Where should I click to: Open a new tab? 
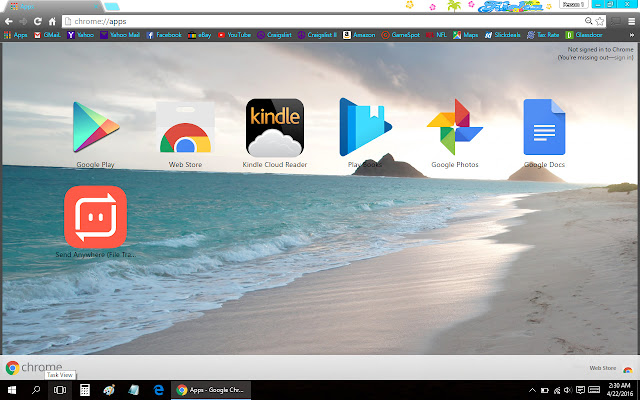(x=111, y=7)
